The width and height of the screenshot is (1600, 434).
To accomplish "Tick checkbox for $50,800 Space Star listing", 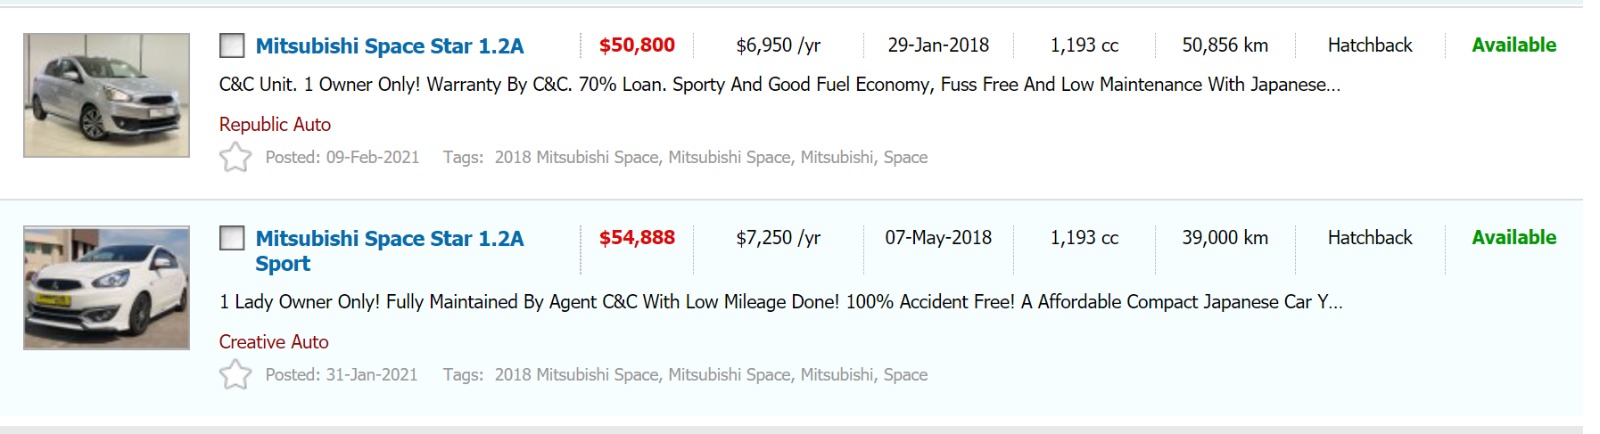I will click(x=232, y=46).
